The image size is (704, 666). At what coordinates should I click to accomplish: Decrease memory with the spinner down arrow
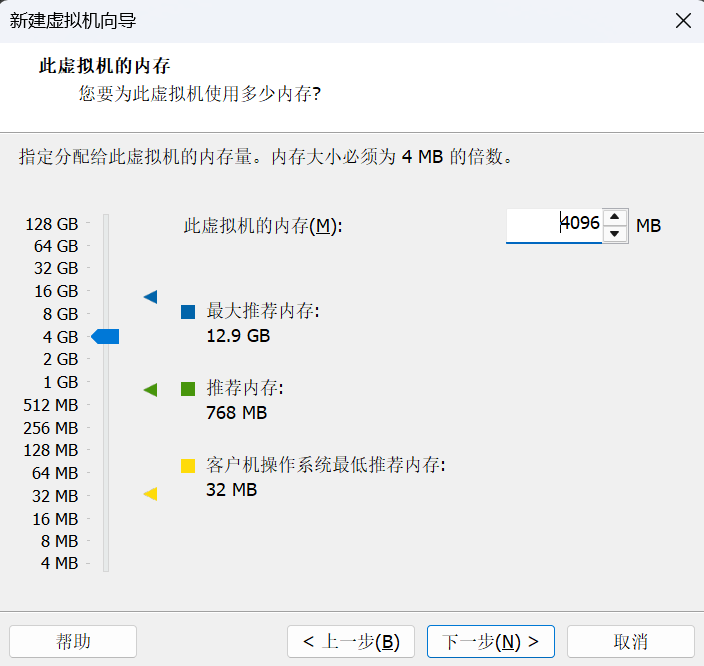[x=615, y=234]
